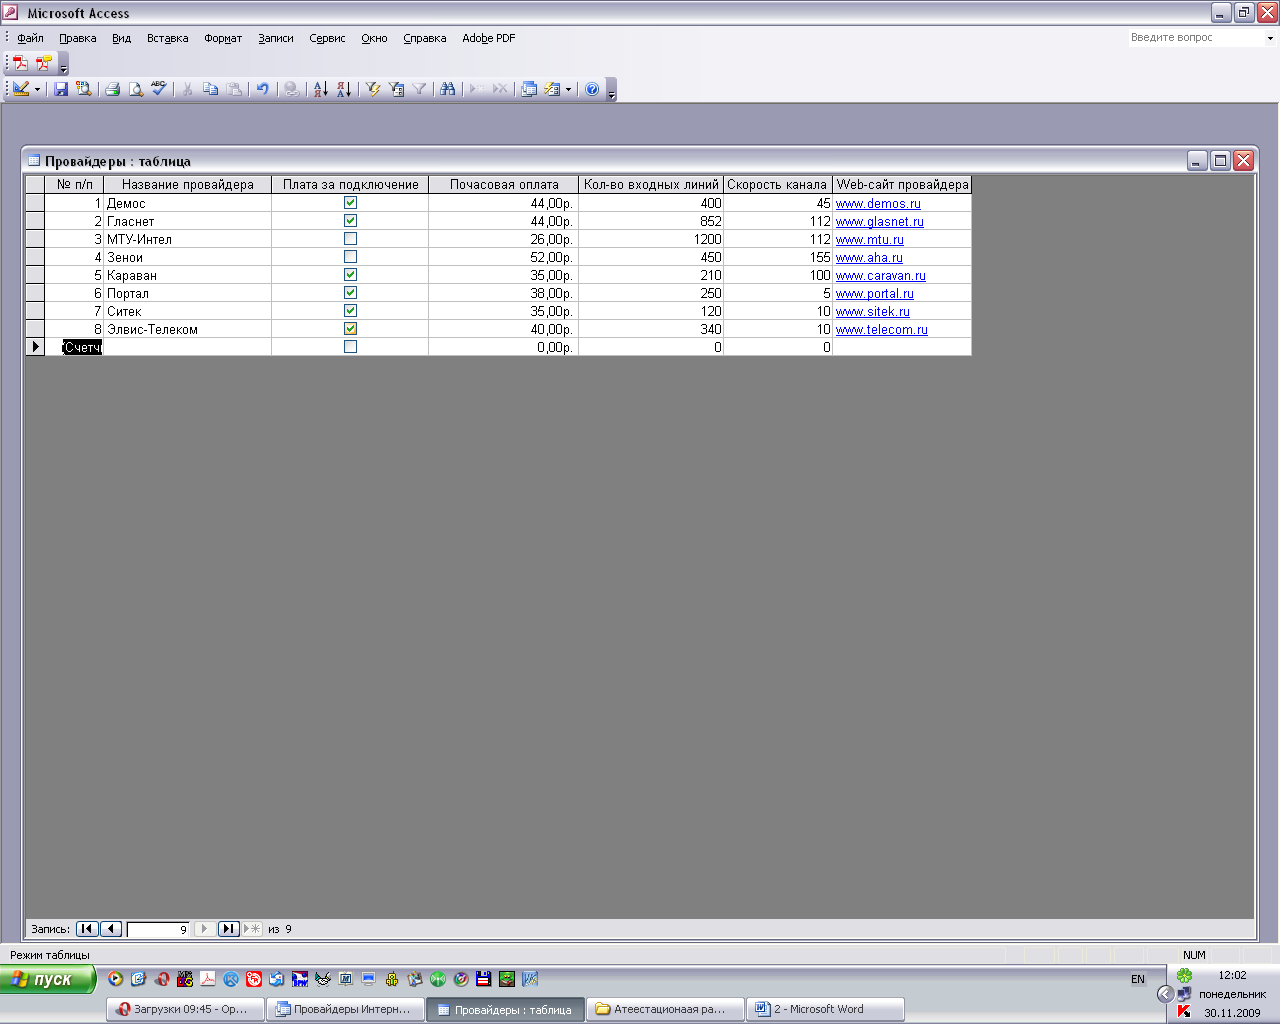Click the New Object AutoForm icon
This screenshot has height=1024, width=1280.
pos(551,89)
